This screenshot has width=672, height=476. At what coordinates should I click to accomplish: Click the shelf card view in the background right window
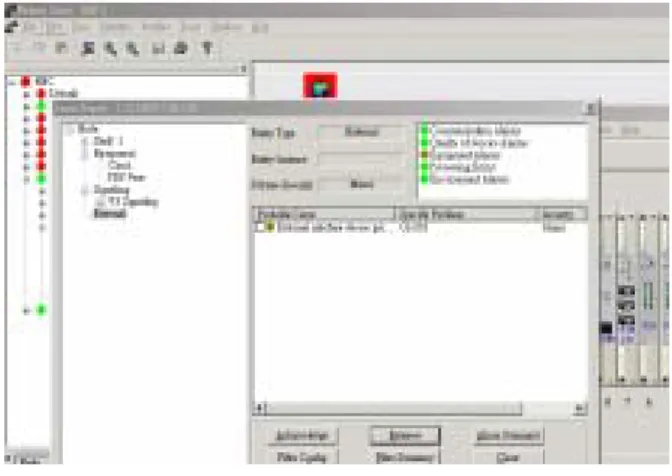[x=636, y=300]
